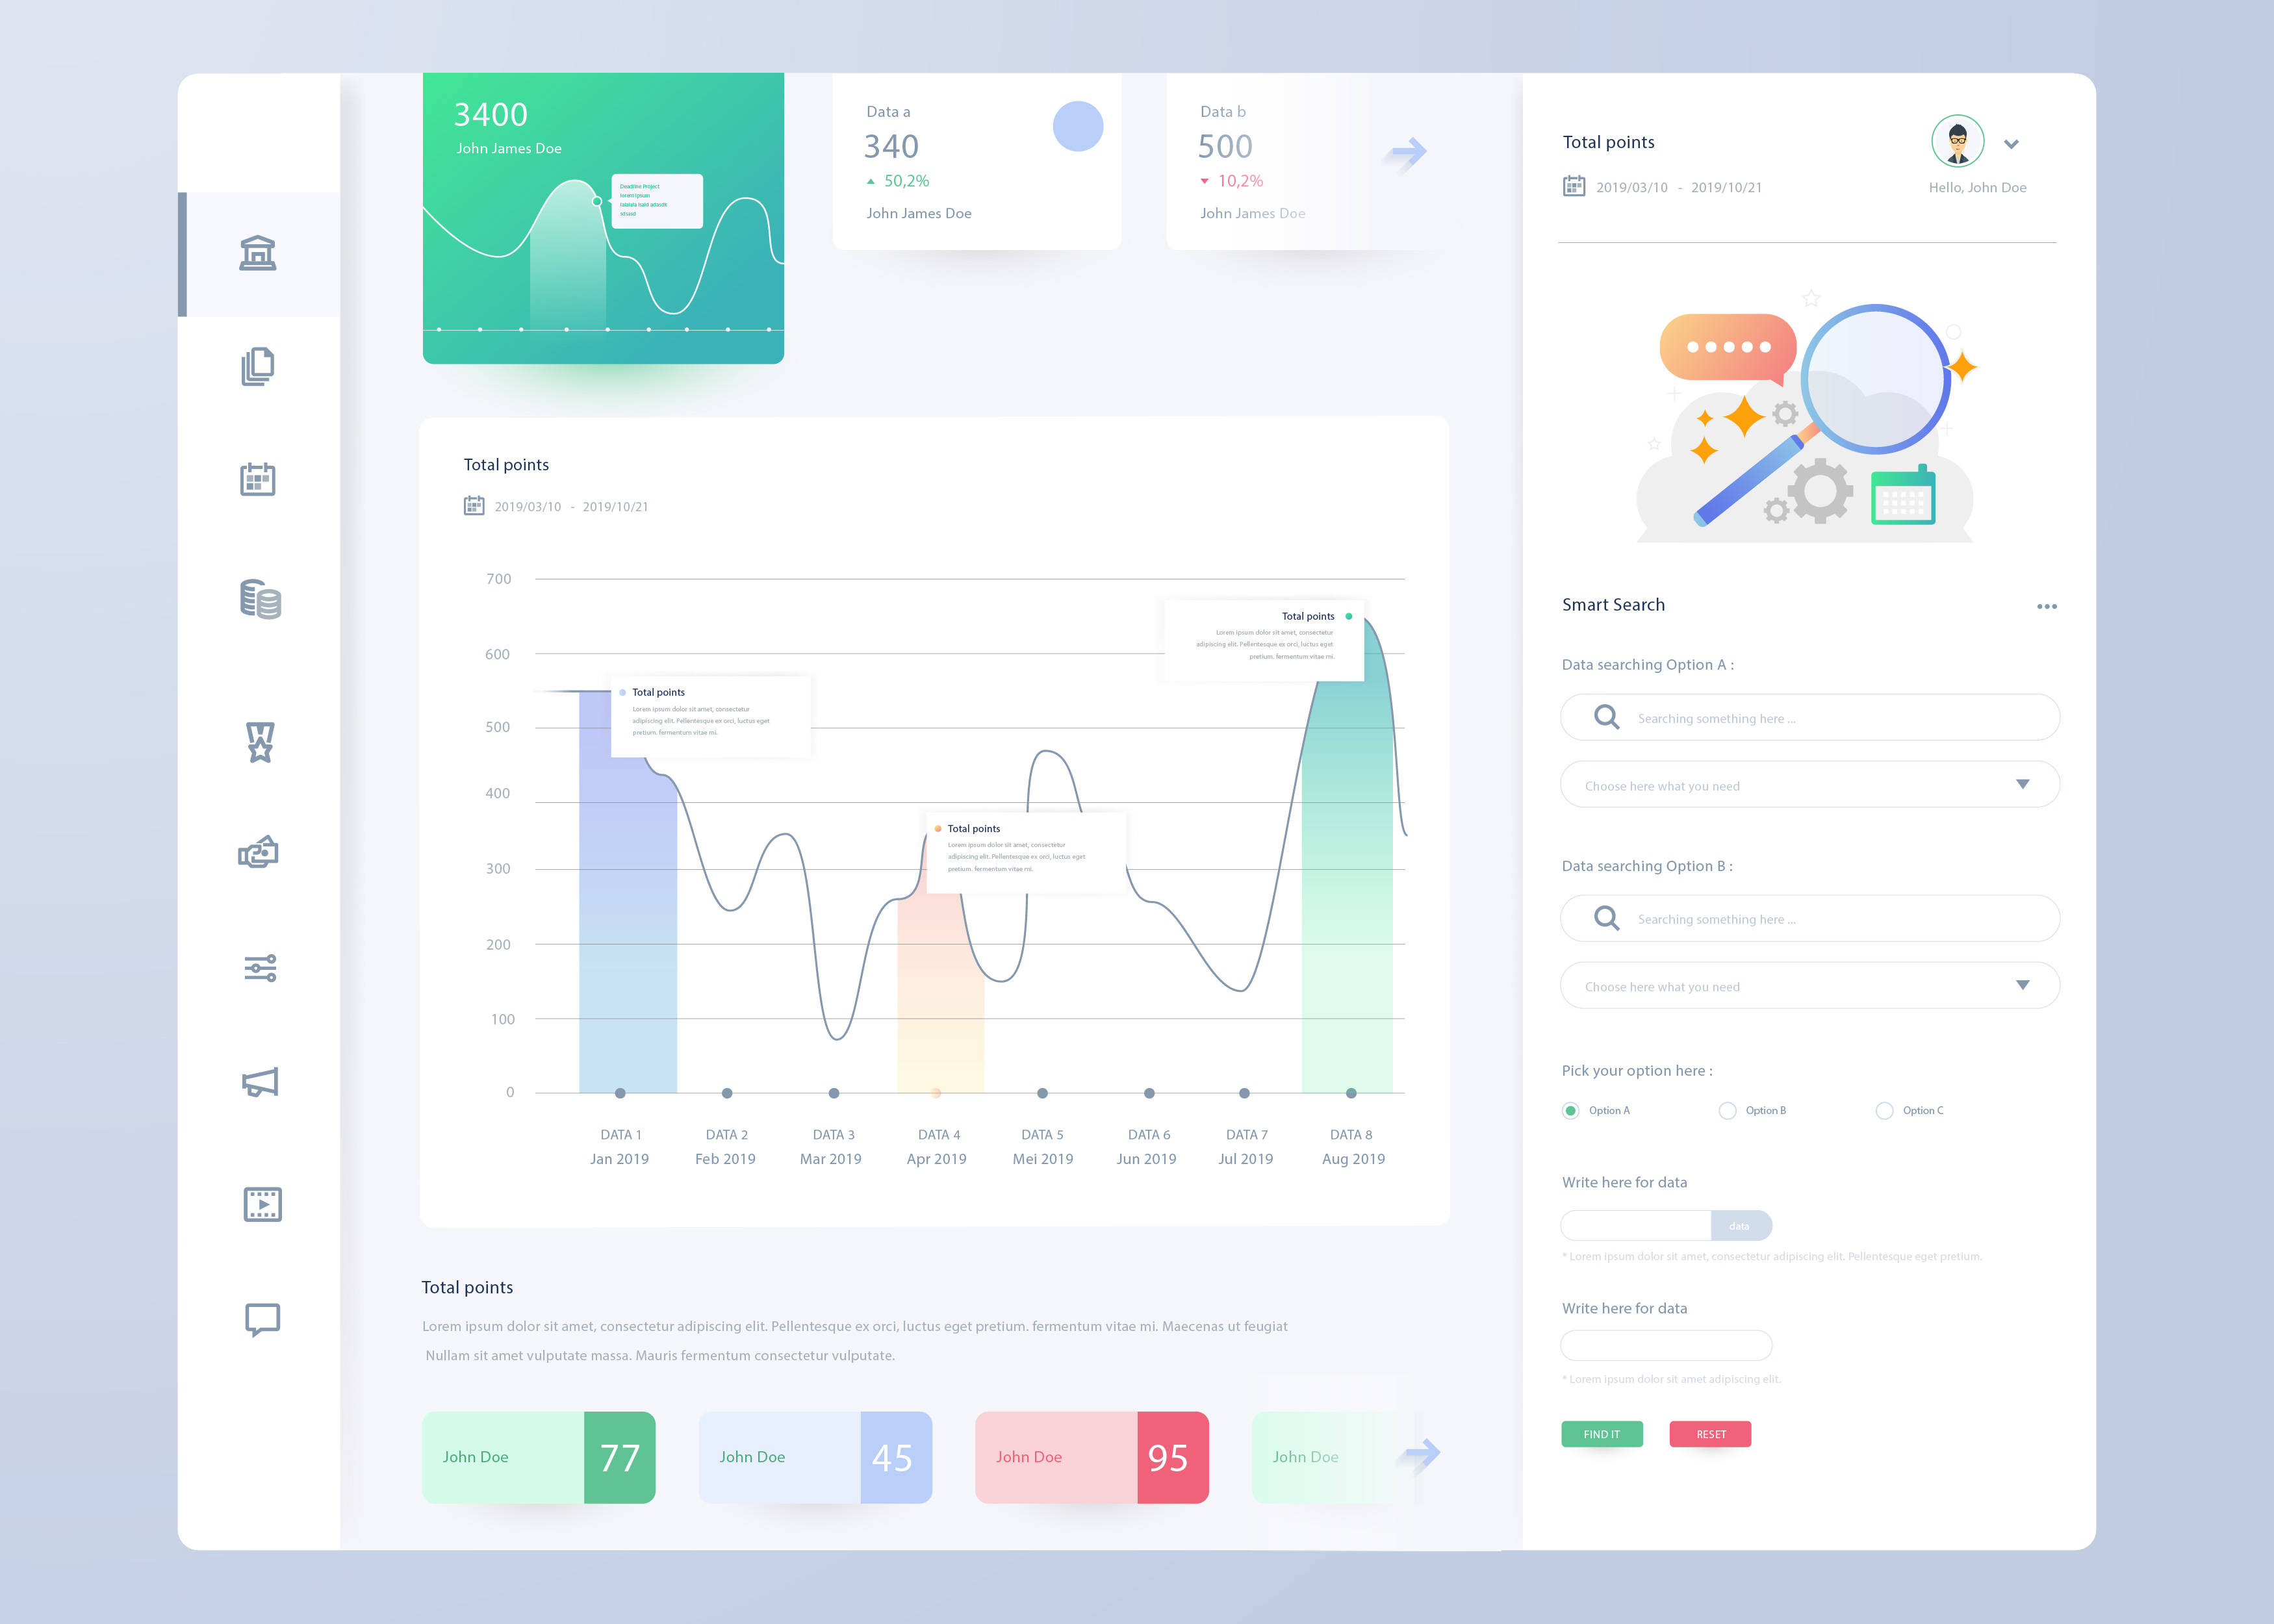
Task: Click the trophy/achievement icon in sidebar
Action: point(259,740)
